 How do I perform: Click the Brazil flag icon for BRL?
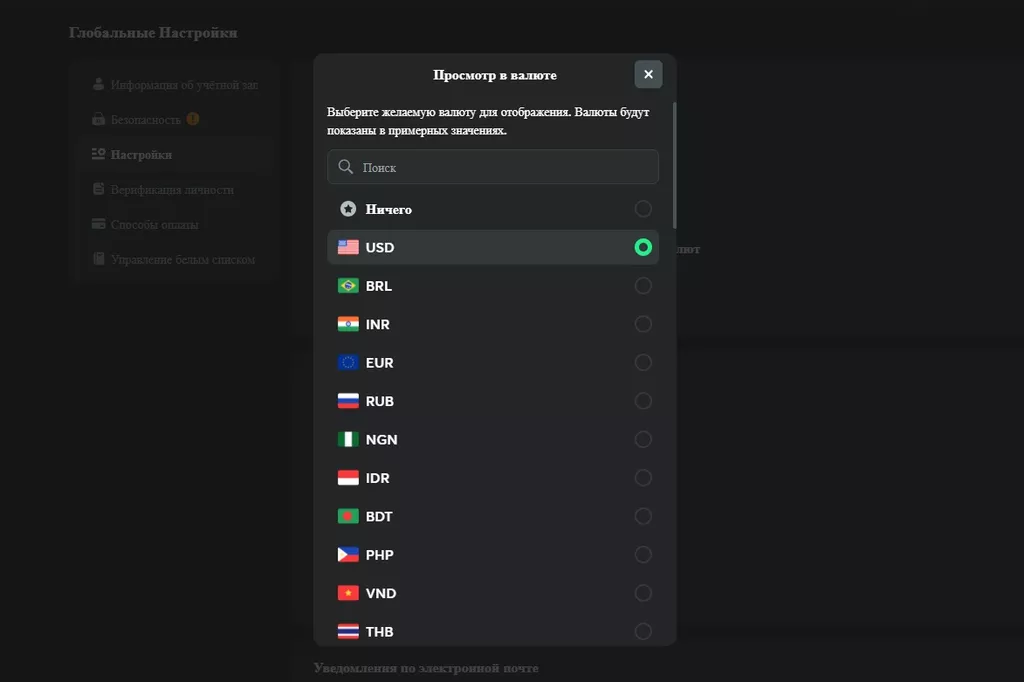click(x=348, y=286)
